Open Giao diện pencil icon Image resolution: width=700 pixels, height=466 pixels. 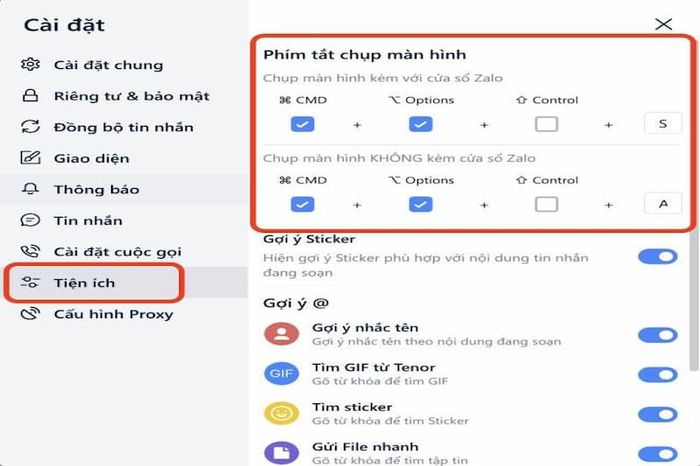(x=30, y=158)
